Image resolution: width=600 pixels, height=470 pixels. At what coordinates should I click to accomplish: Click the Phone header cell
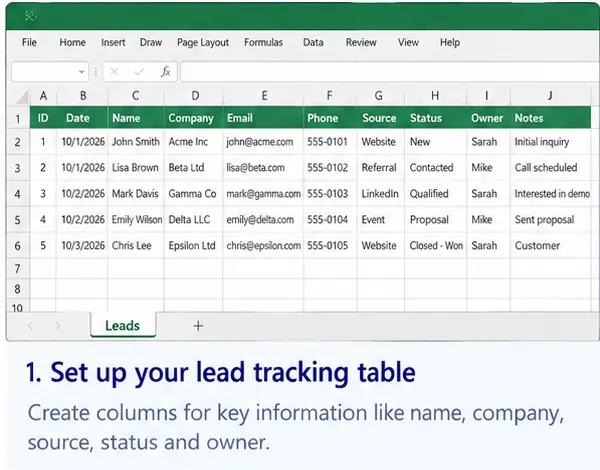331,118
